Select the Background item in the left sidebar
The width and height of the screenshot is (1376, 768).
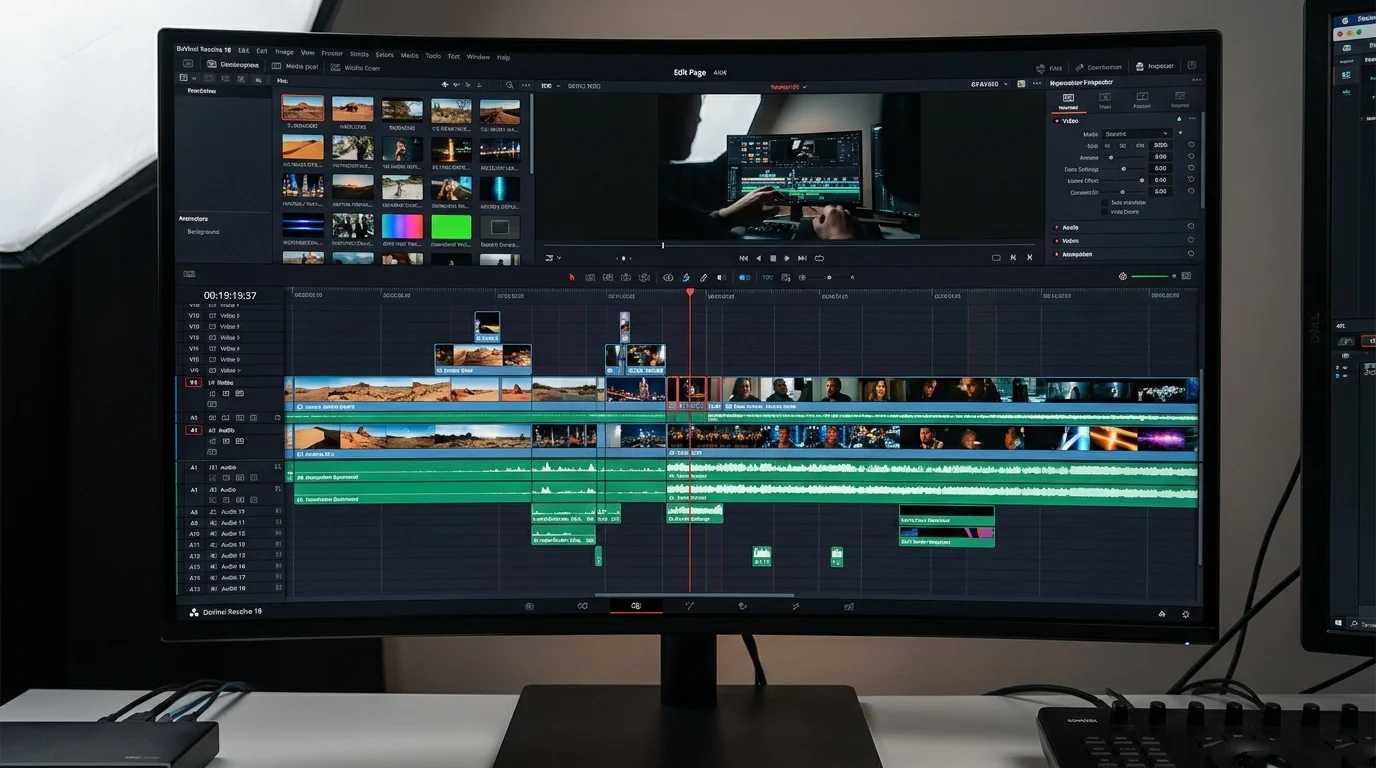point(203,232)
